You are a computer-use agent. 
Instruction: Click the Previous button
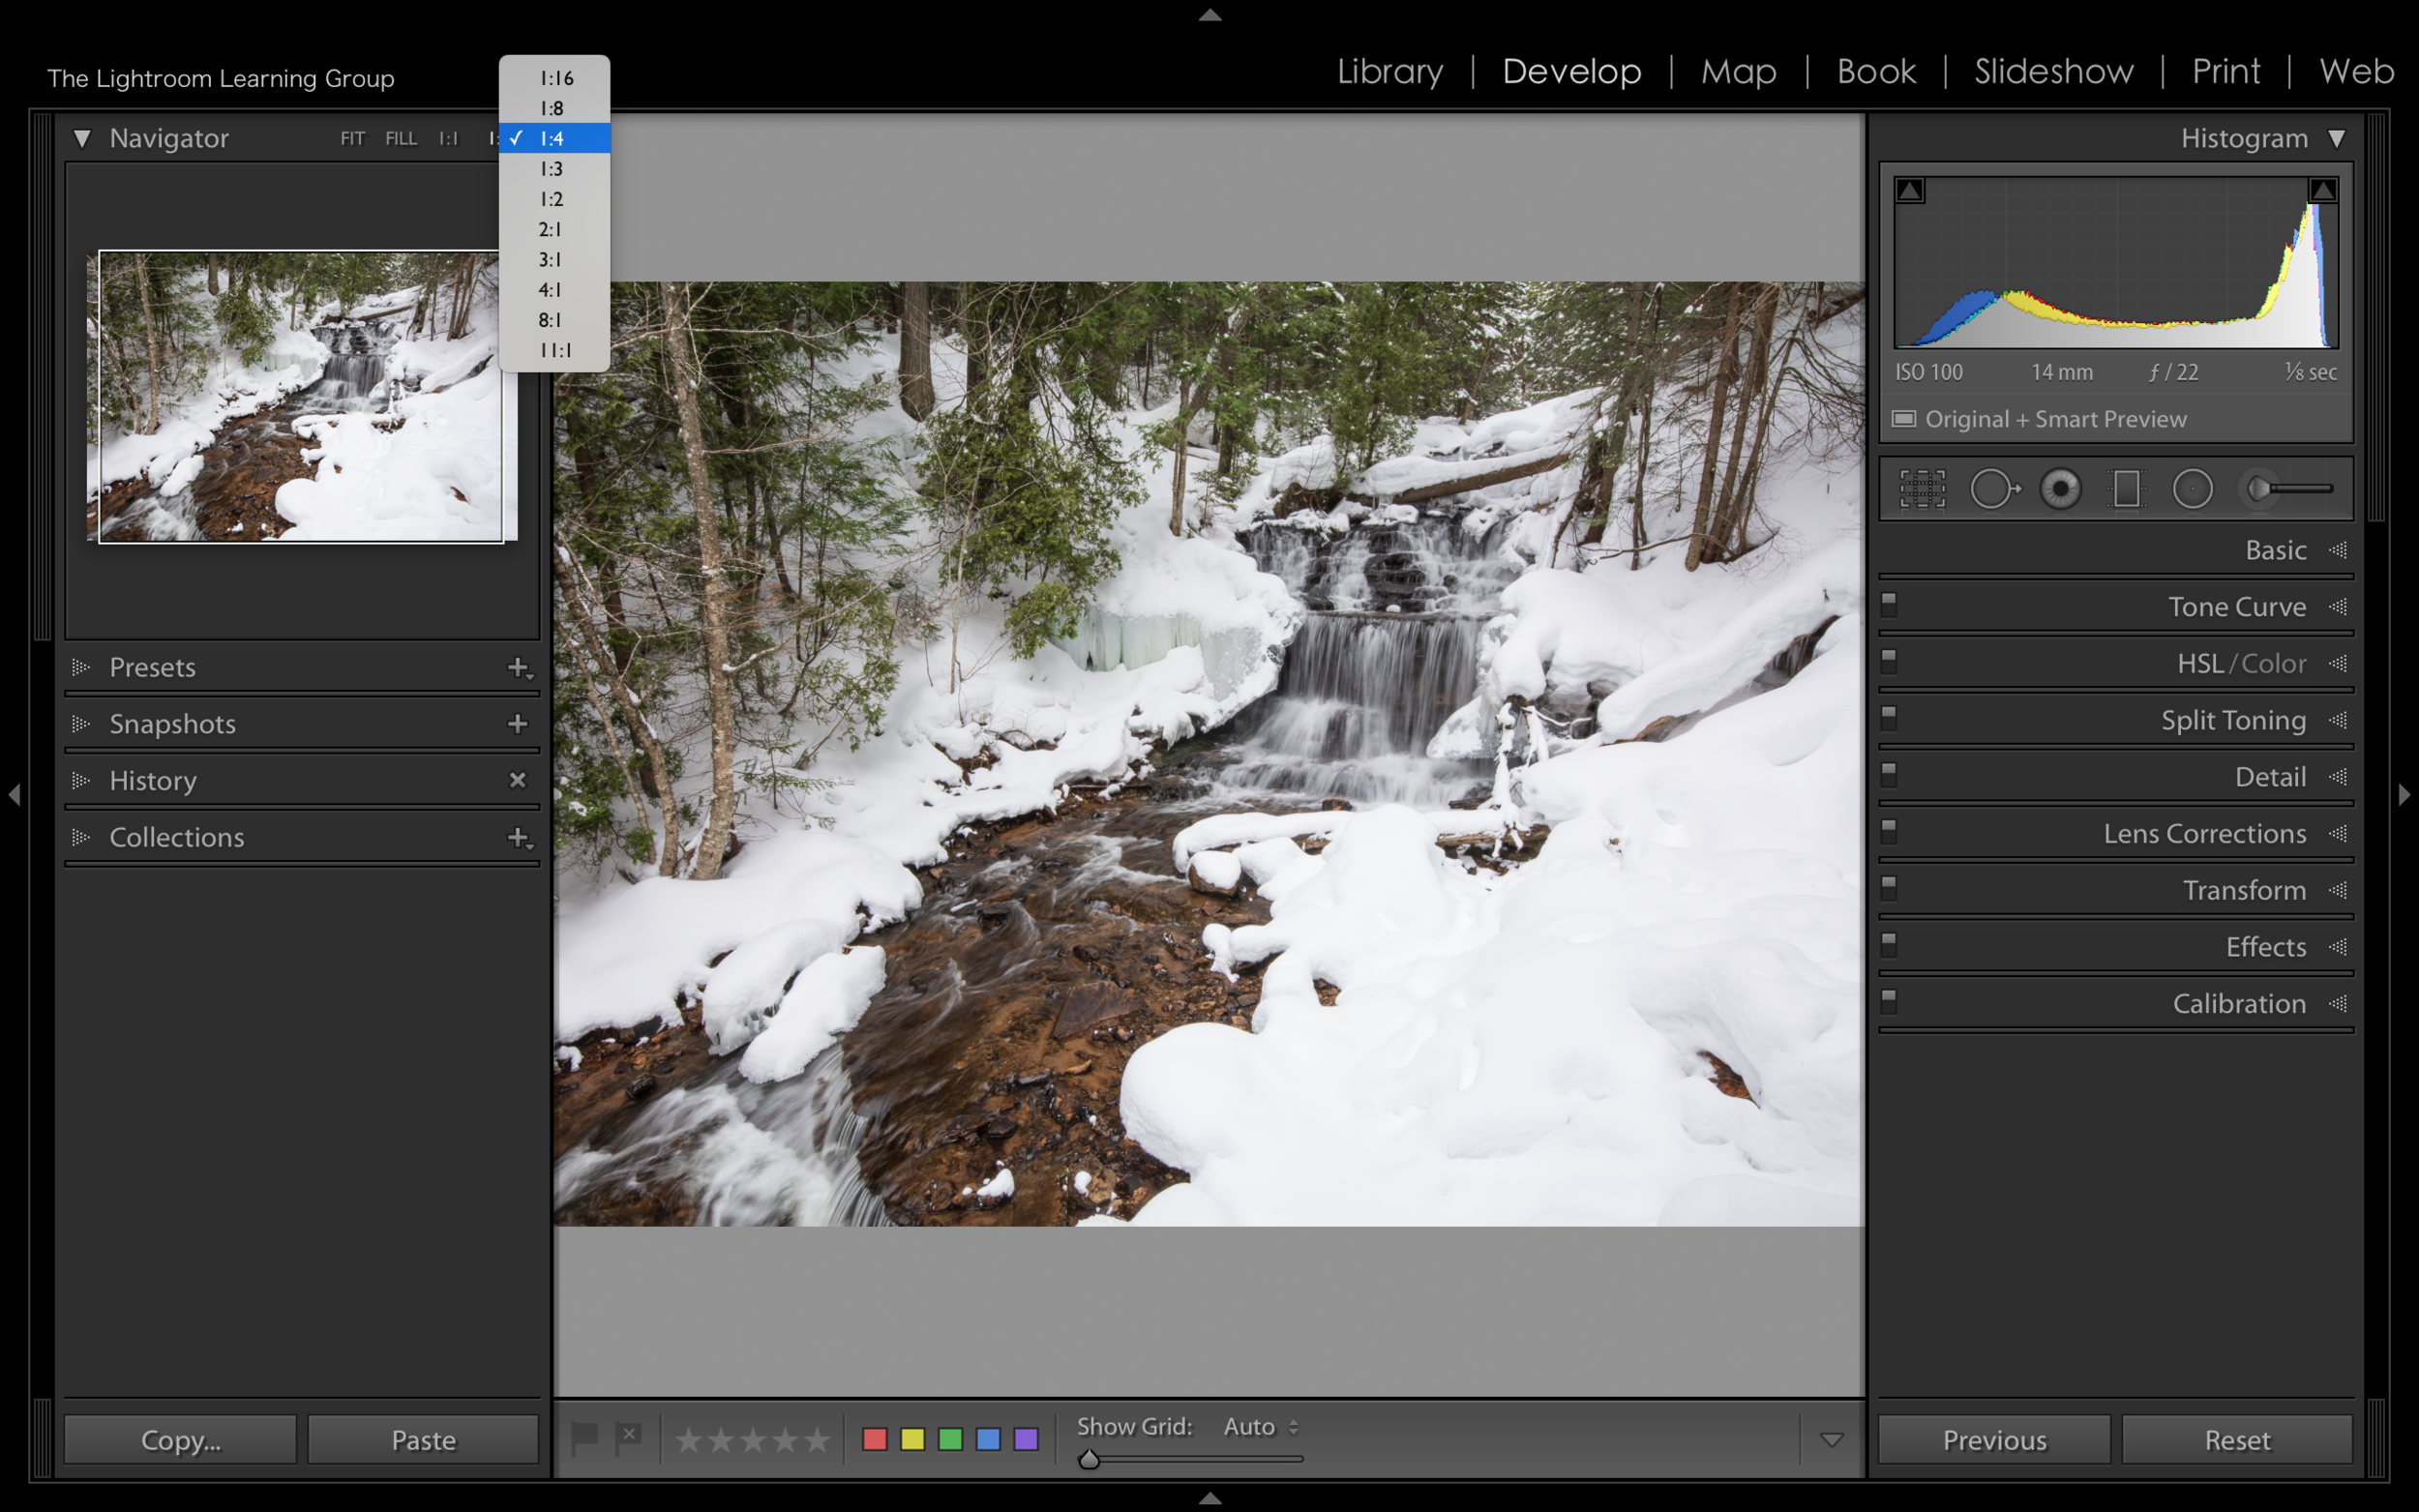[x=1994, y=1440]
